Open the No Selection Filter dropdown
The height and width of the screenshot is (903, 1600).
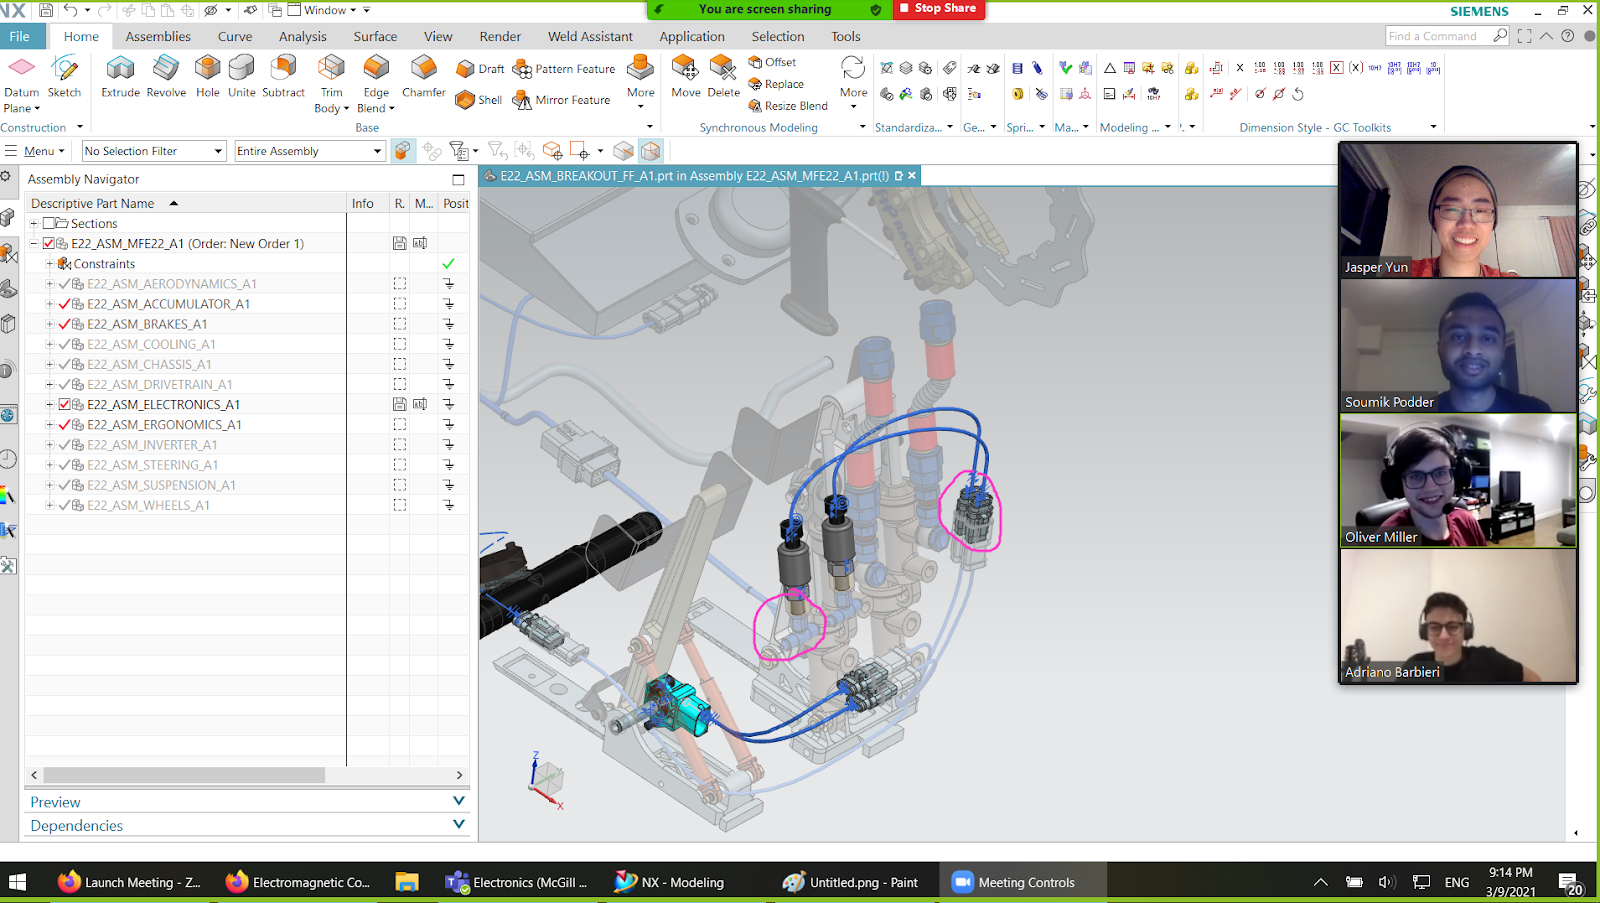[x=153, y=151]
